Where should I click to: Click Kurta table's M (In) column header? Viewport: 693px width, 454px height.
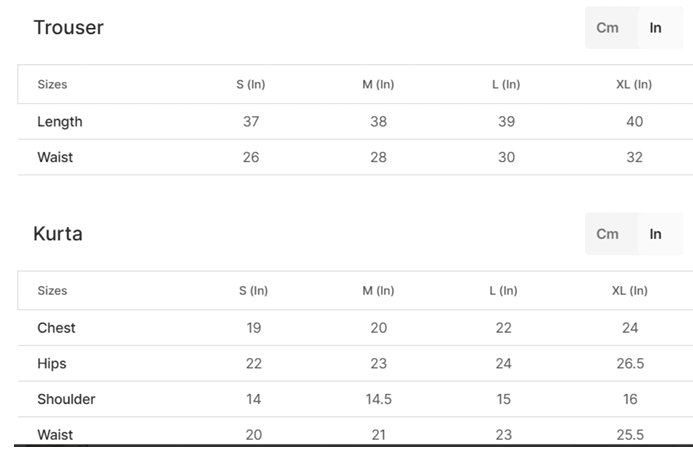click(378, 291)
